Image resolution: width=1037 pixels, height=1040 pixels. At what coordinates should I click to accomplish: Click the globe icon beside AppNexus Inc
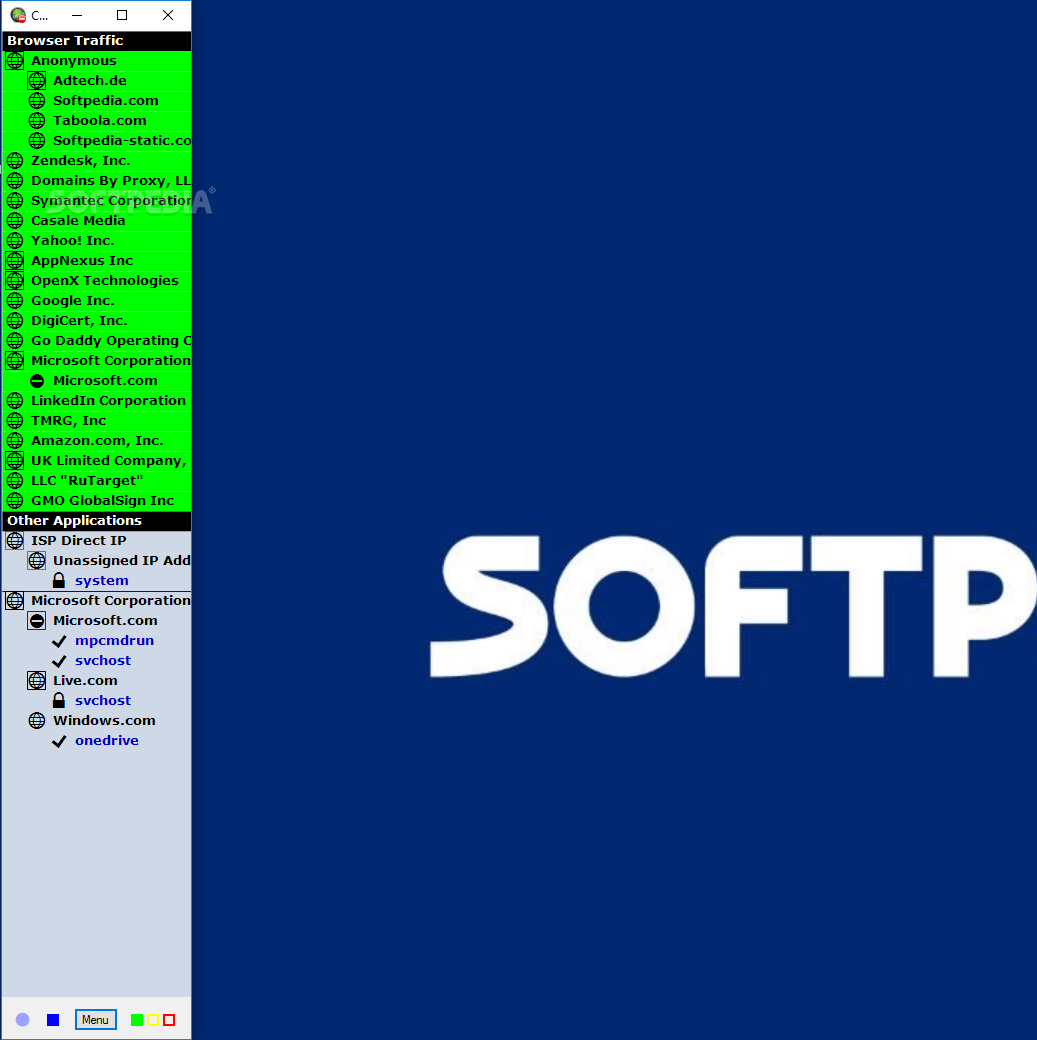pyautogui.click(x=15, y=261)
